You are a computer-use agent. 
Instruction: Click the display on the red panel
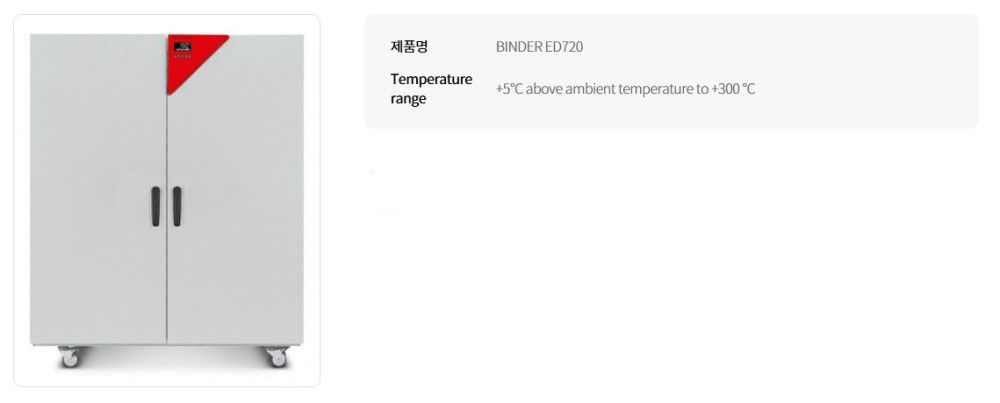point(181,45)
